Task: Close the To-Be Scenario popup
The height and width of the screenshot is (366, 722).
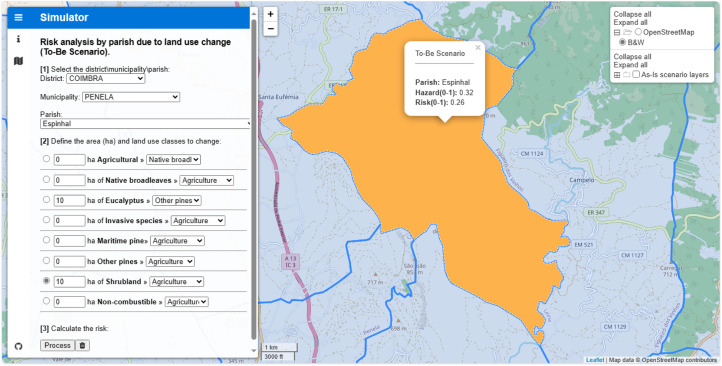Action: (x=477, y=47)
